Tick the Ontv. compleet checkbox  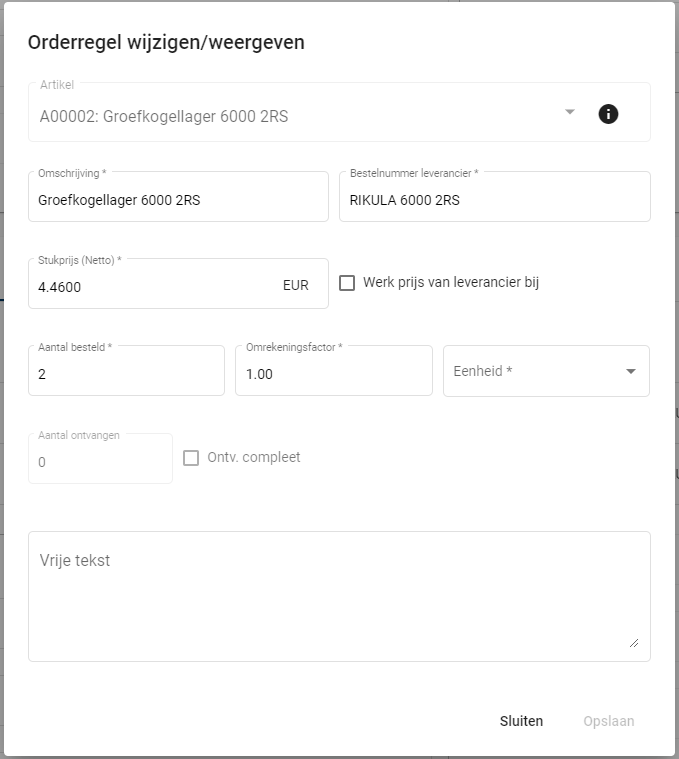(x=191, y=458)
